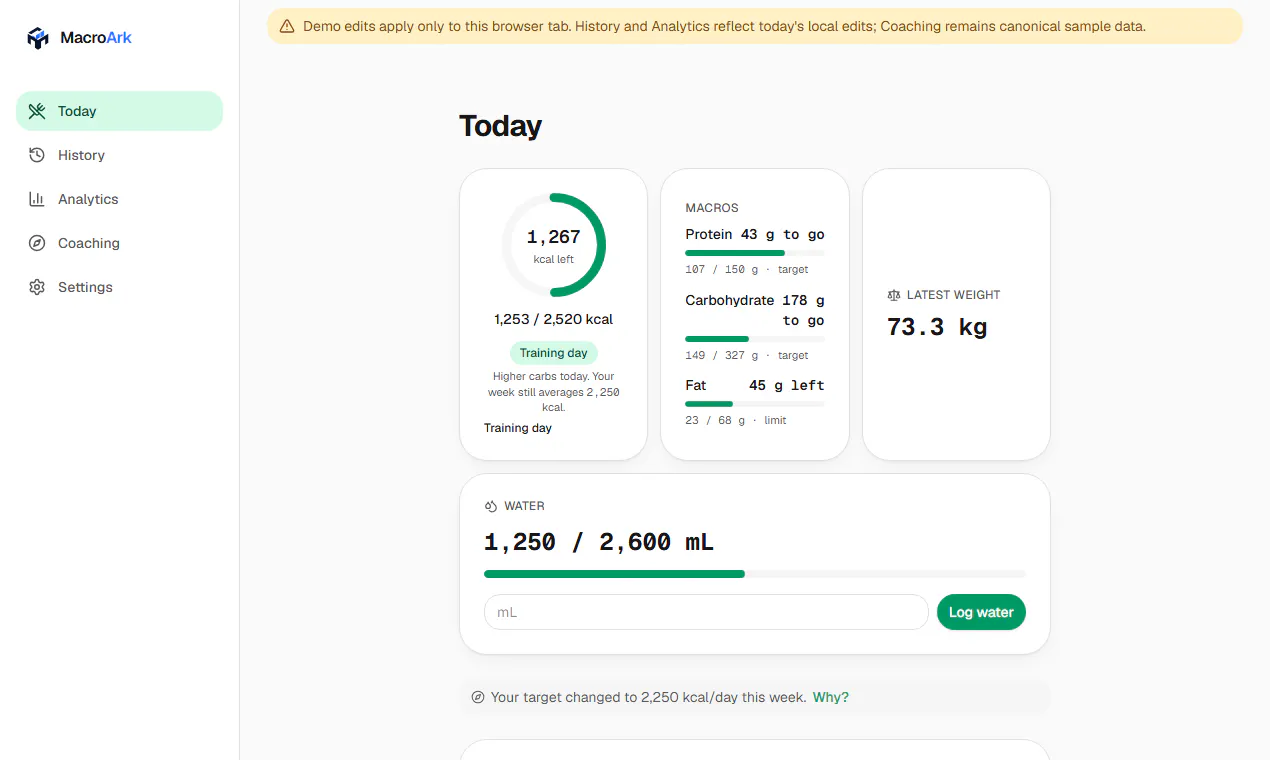
Task: Click the WATER card label
Action: (x=524, y=506)
